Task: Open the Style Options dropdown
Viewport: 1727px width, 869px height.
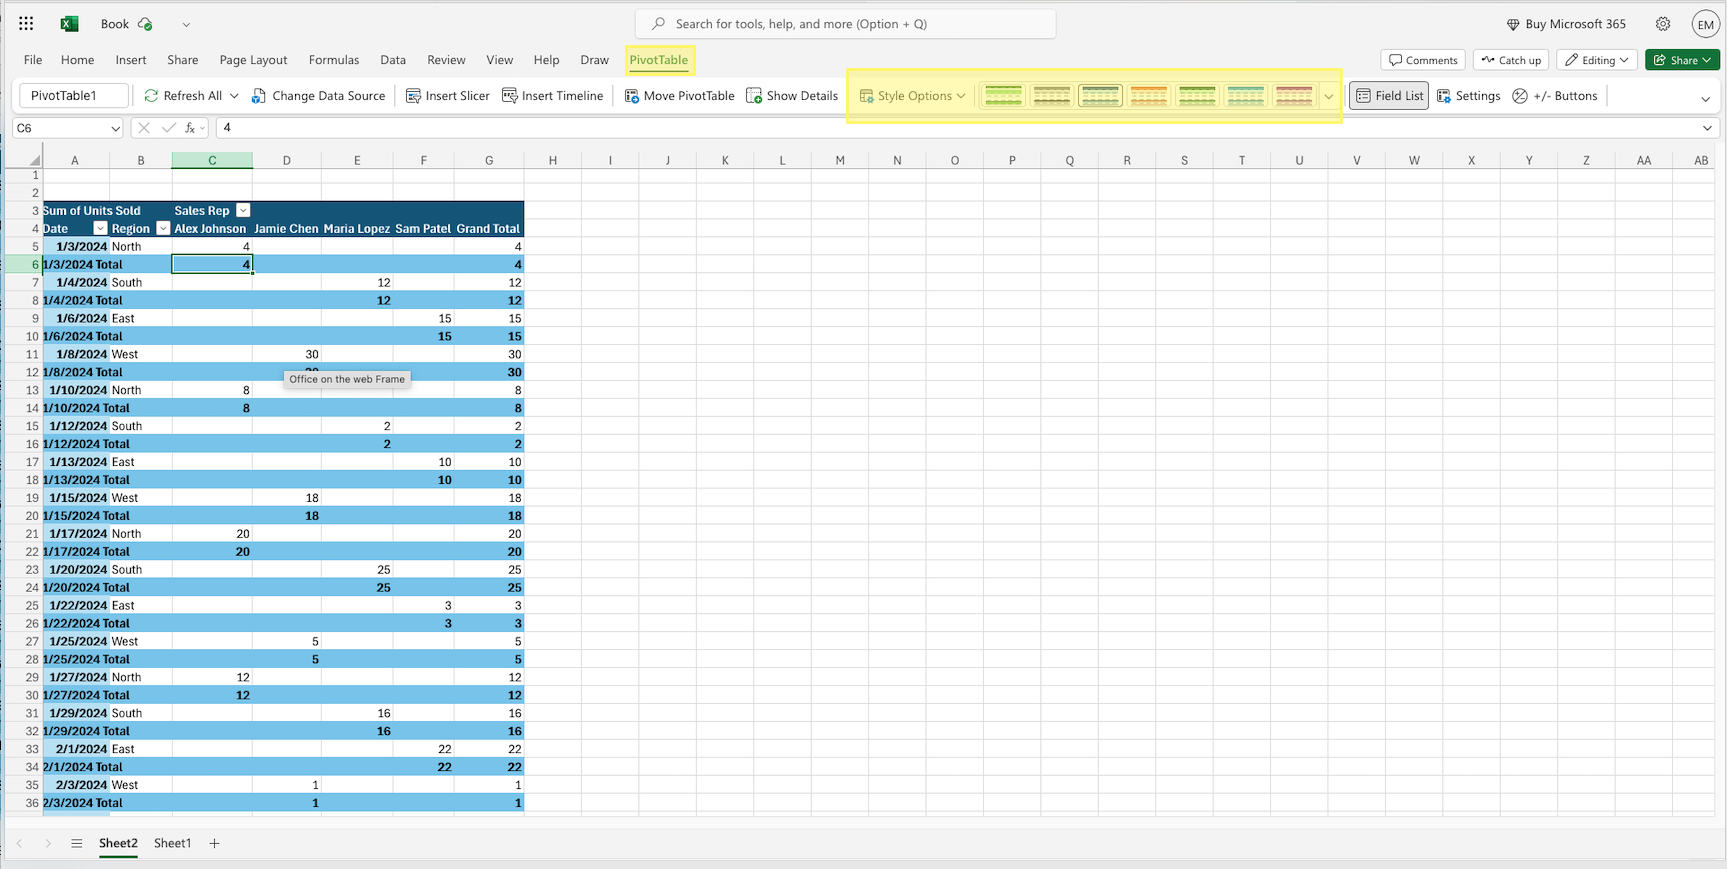Action: (x=913, y=96)
